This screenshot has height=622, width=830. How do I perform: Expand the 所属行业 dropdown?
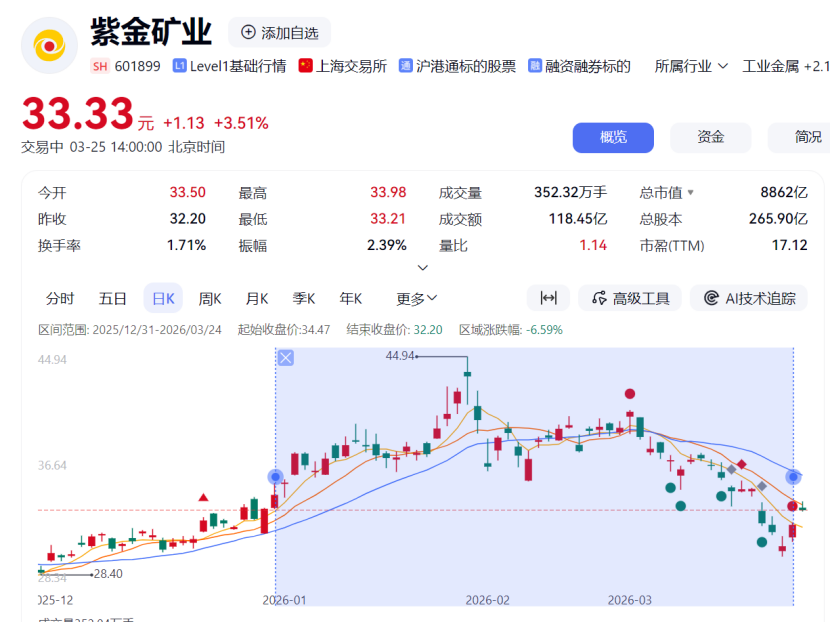click(691, 66)
